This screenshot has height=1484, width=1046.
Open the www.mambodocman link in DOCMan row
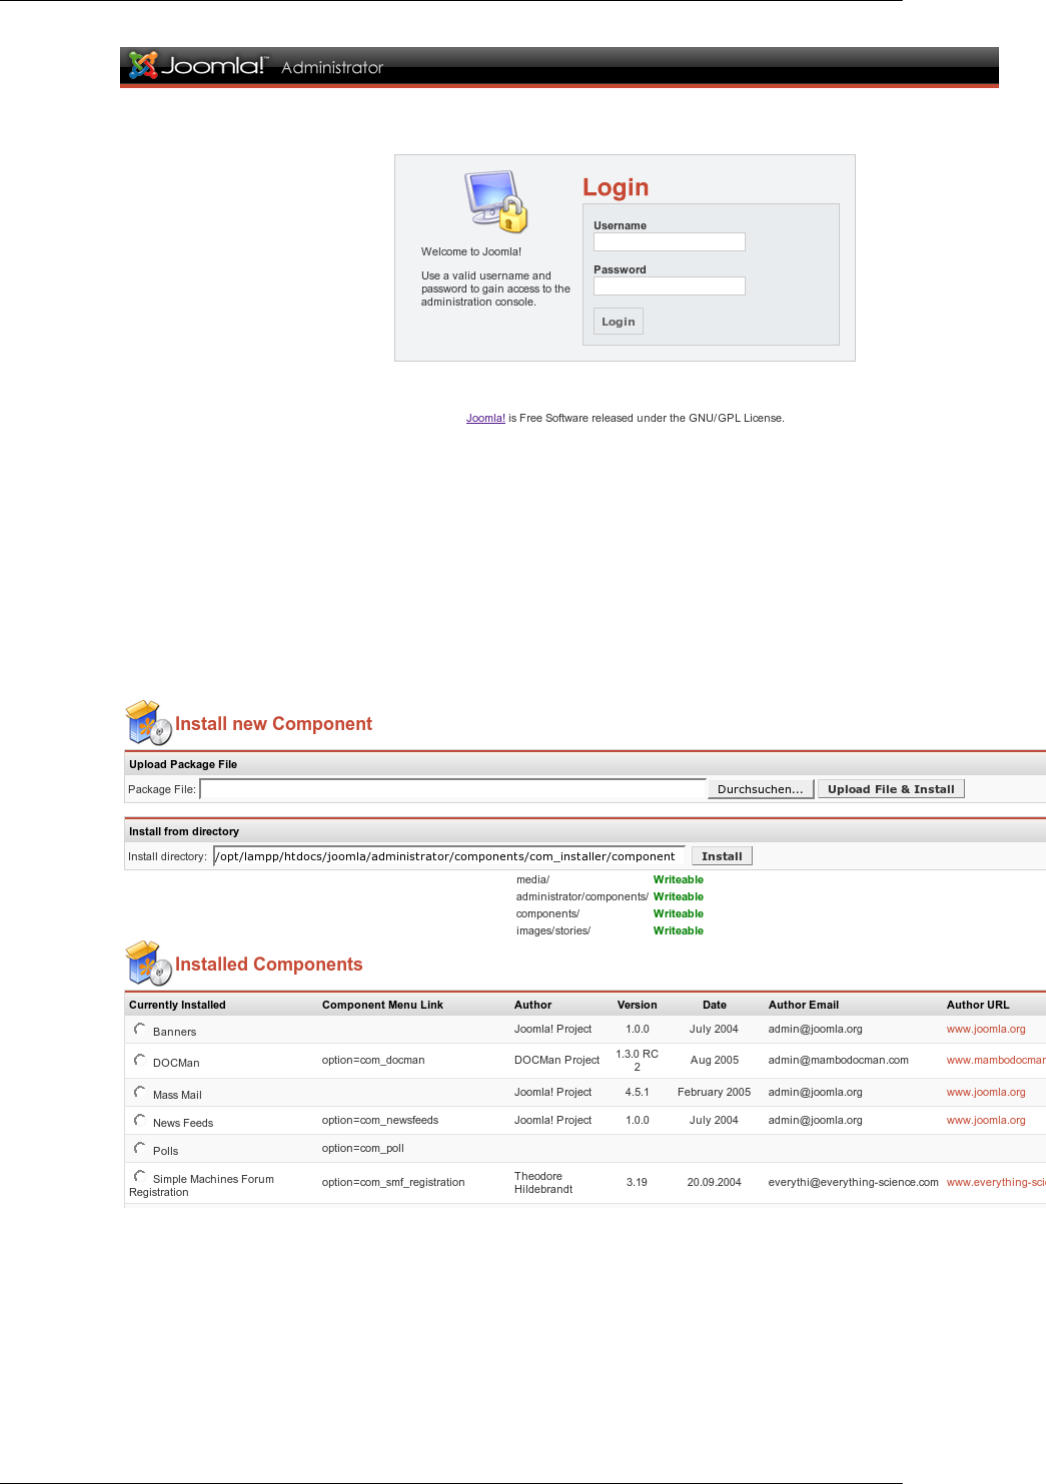click(x=996, y=1060)
